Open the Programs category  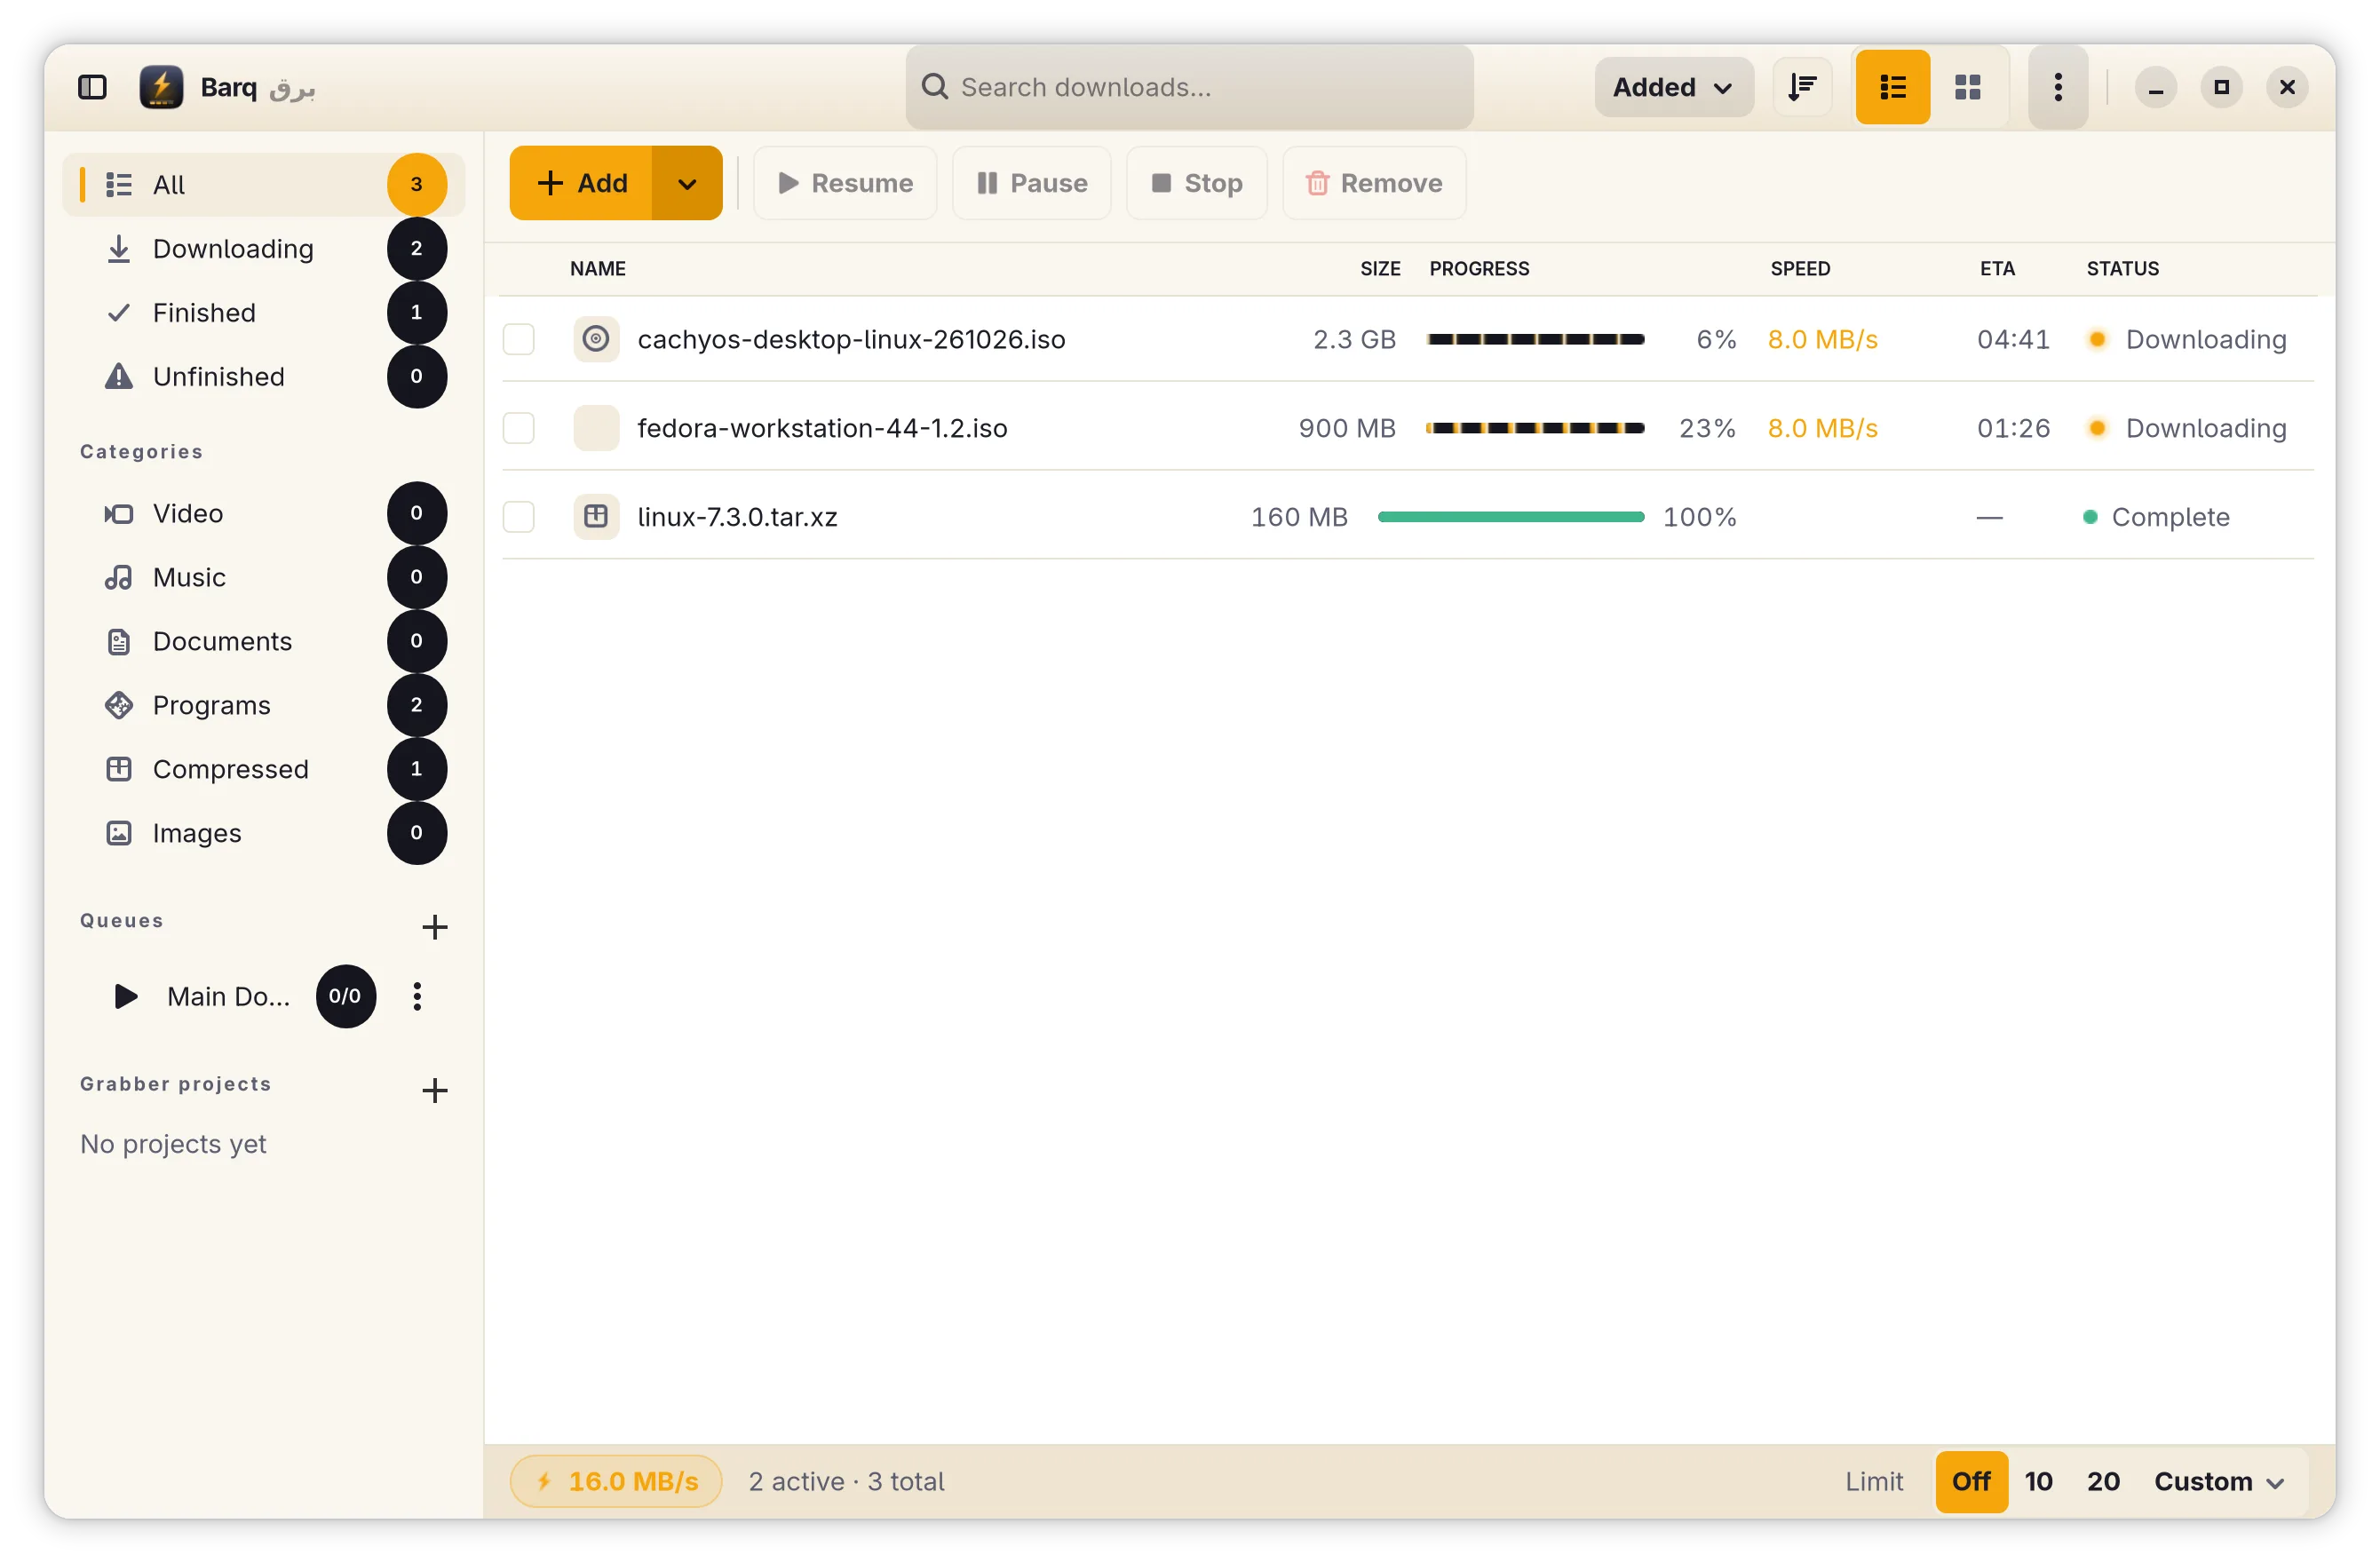[263, 705]
